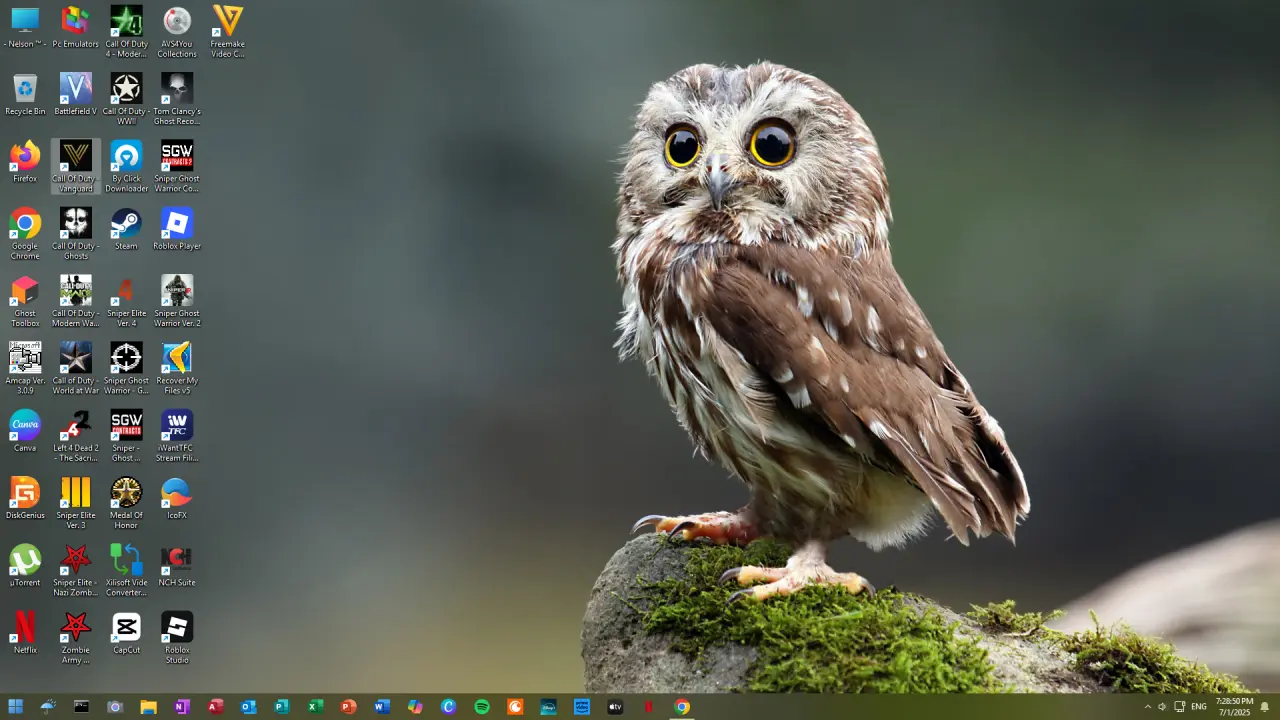Open the Roblox Studio desktop shortcut

(177, 638)
